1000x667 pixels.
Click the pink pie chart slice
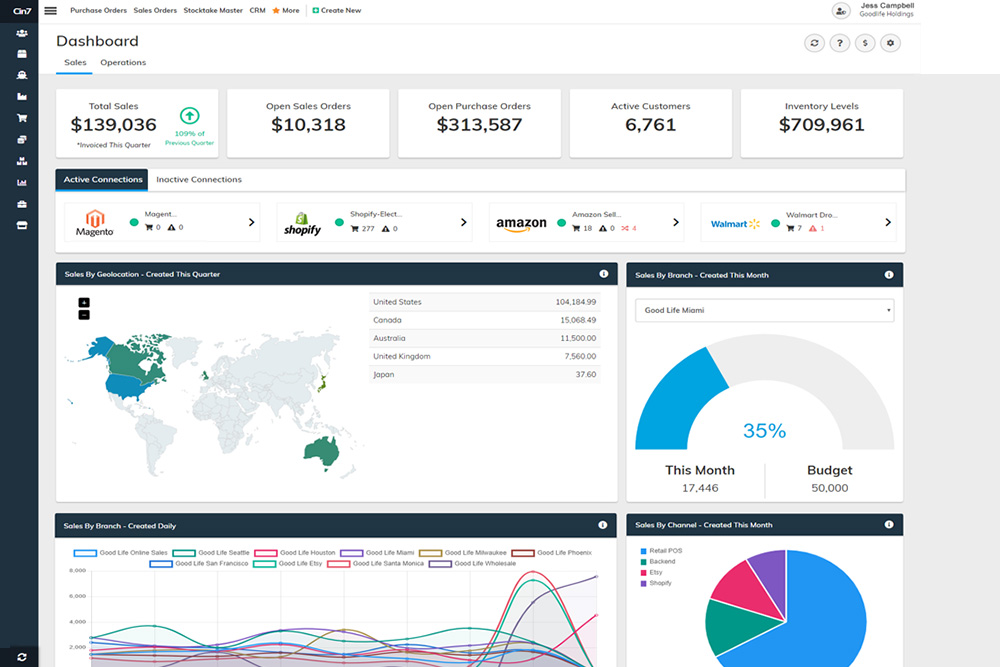(x=747, y=589)
